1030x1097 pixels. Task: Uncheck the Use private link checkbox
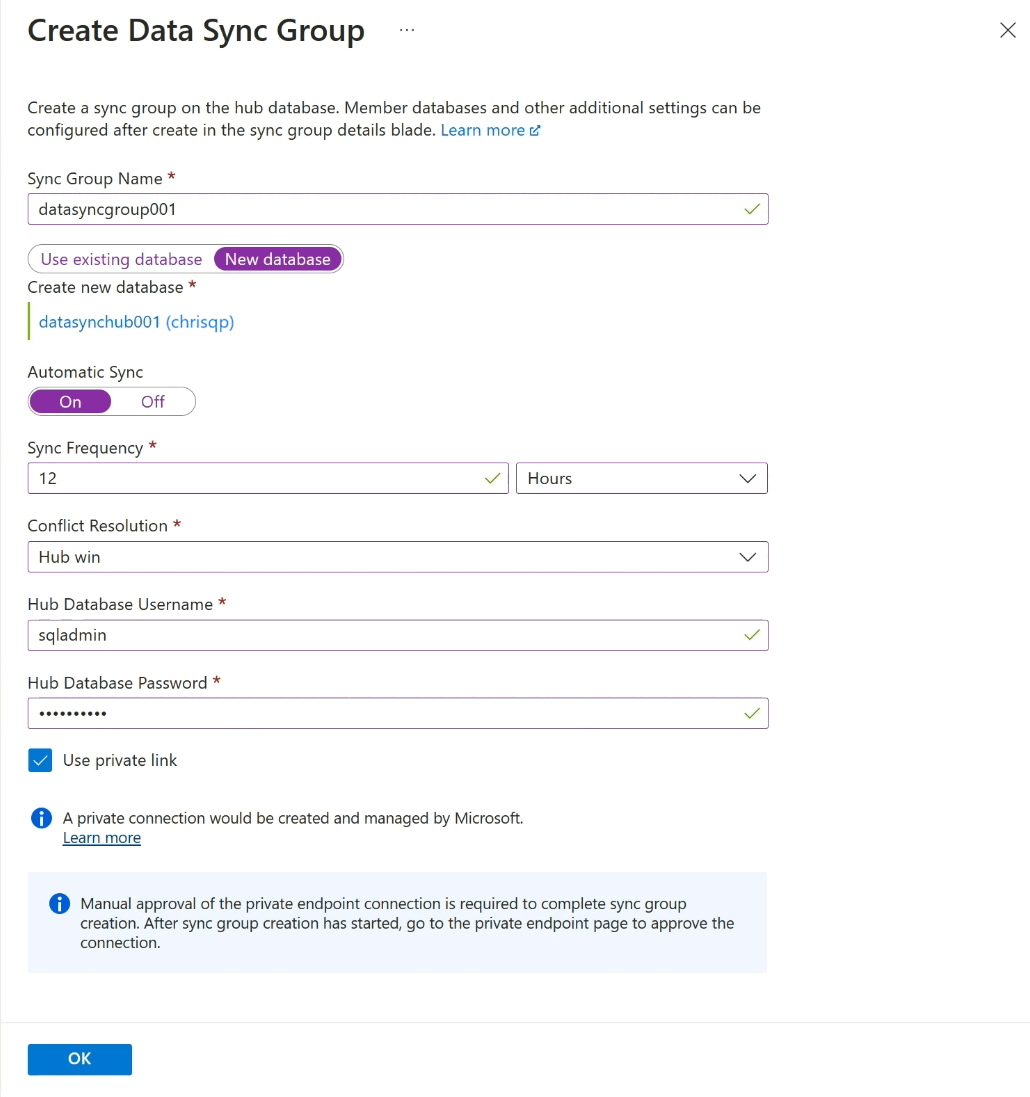(39, 760)
